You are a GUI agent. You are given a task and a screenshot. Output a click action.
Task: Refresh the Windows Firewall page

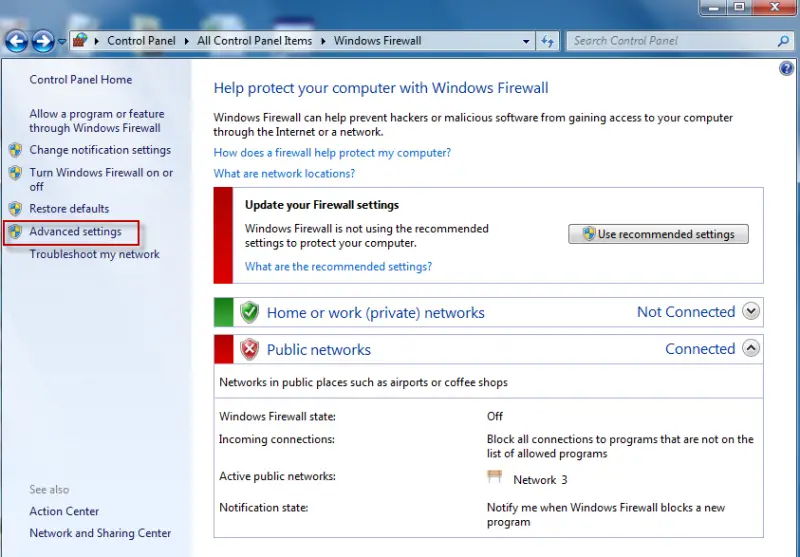coord(547,41)
